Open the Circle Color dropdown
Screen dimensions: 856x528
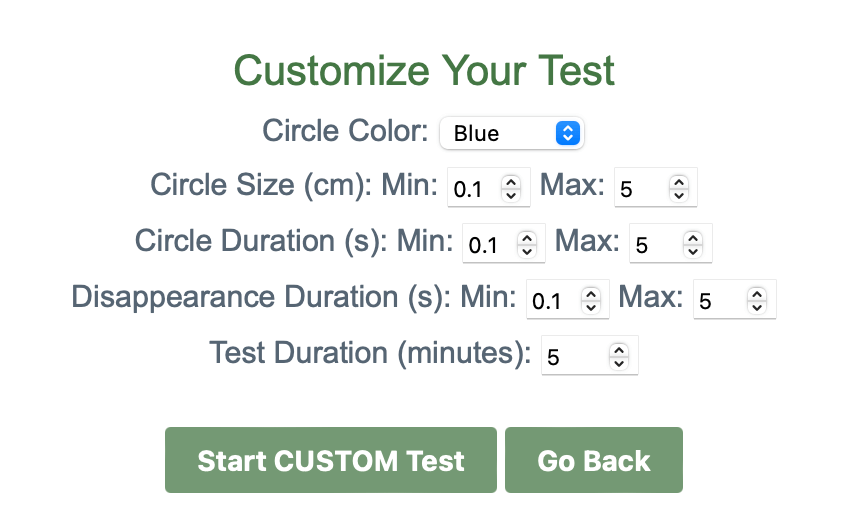click(511, 133)
